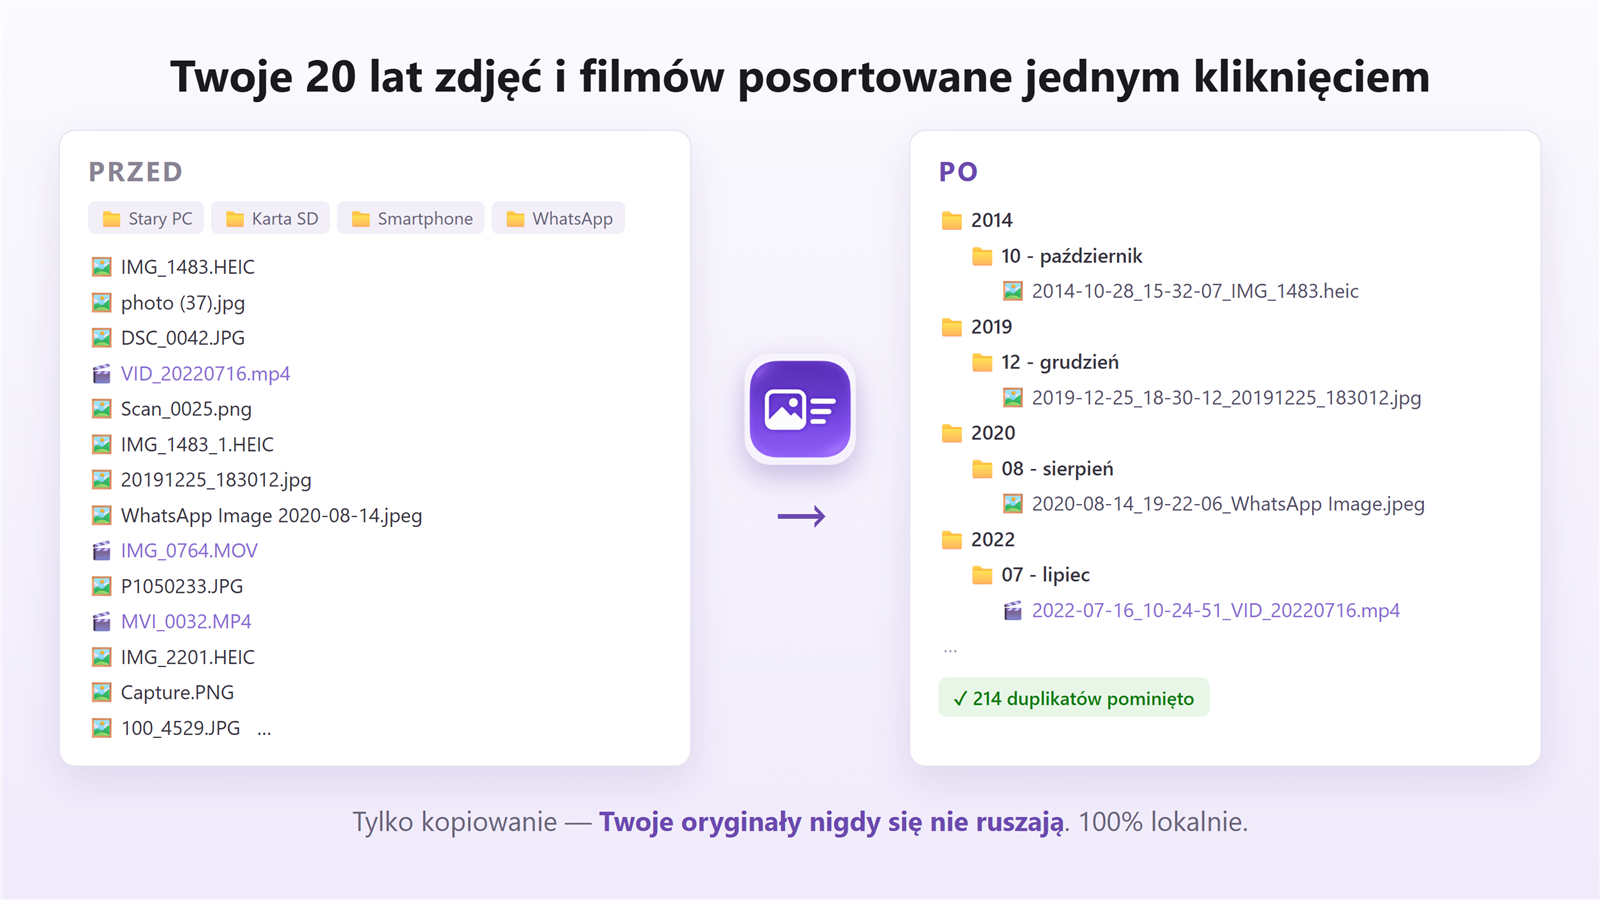Click the folder icon of 07 - lipiec

click(x=982, y=575)
